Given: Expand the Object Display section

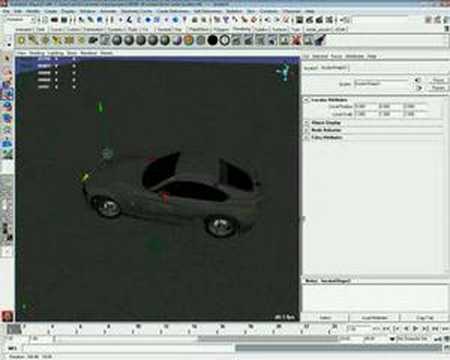Looking at the screenshot, I should click(x=307, y=123).
